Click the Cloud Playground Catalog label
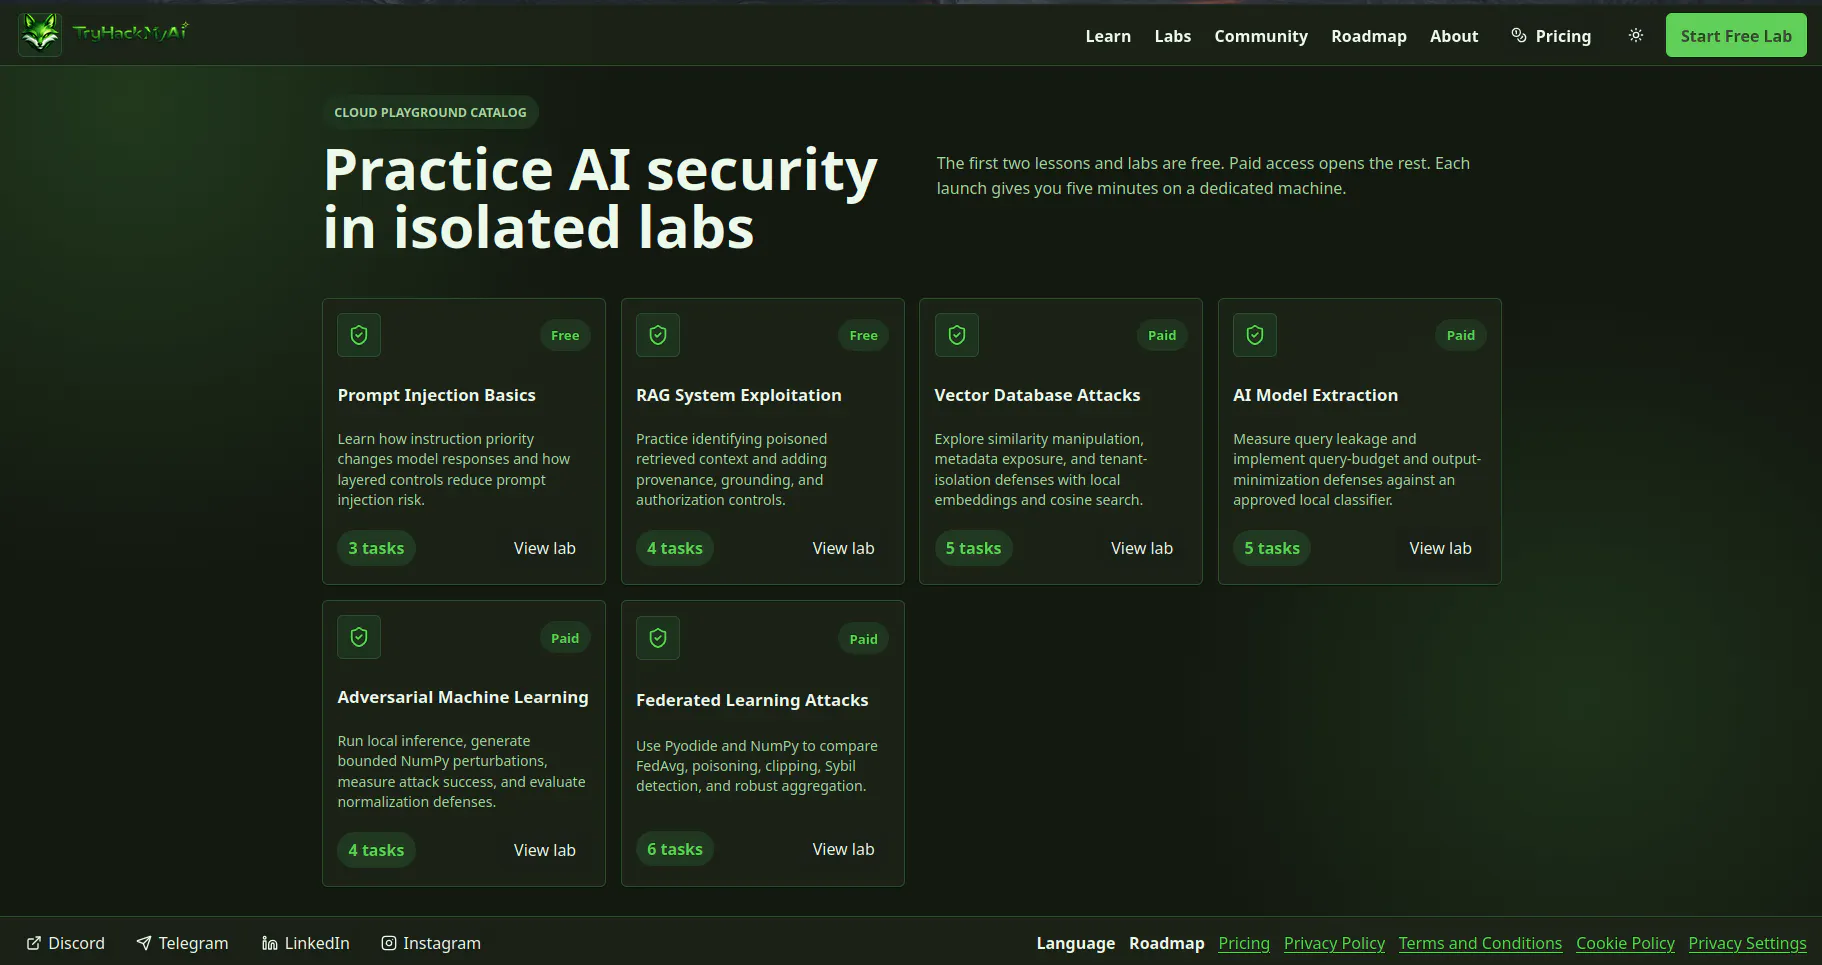The width and height of the screenshot is (1822, 965). 430,112
